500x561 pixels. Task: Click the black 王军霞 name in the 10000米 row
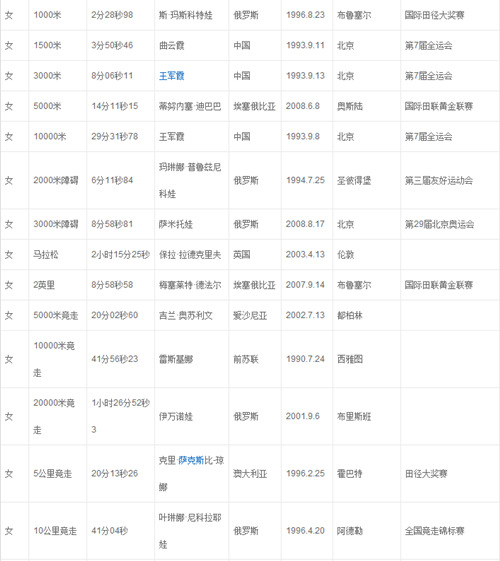click(x=172, y=137)
